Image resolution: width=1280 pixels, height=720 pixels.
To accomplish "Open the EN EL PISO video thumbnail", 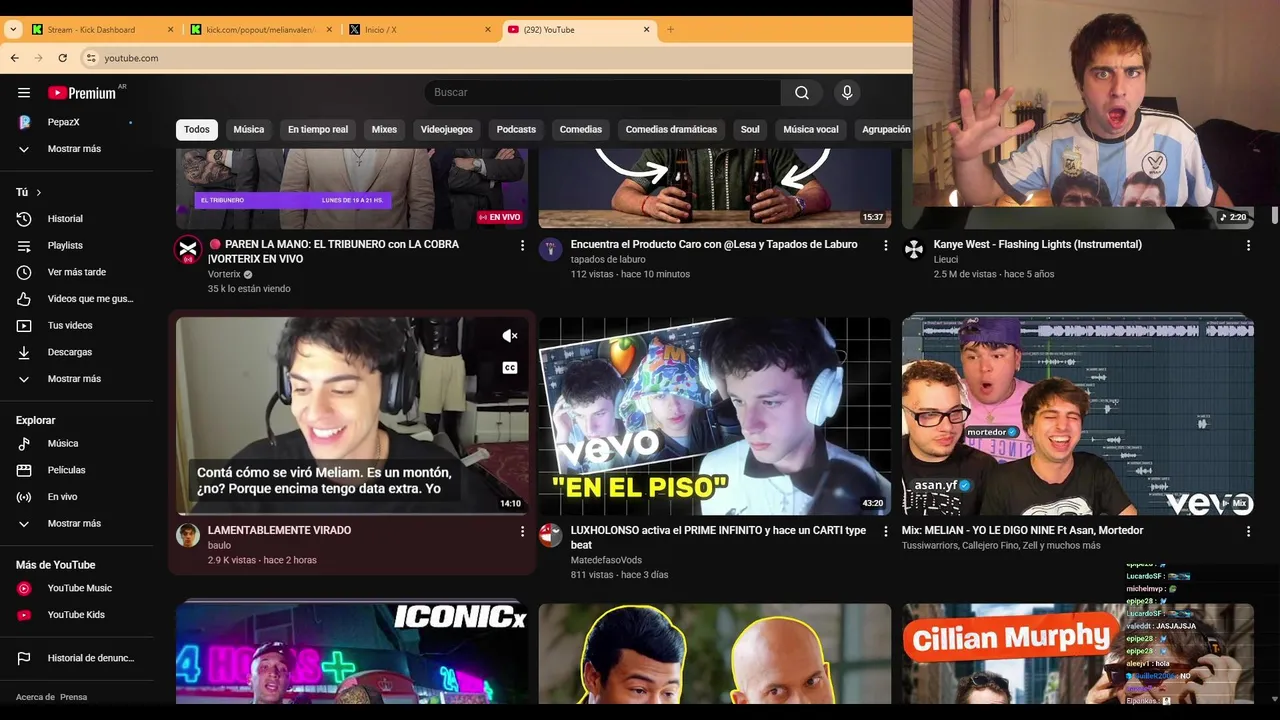I will click(715, 416).
